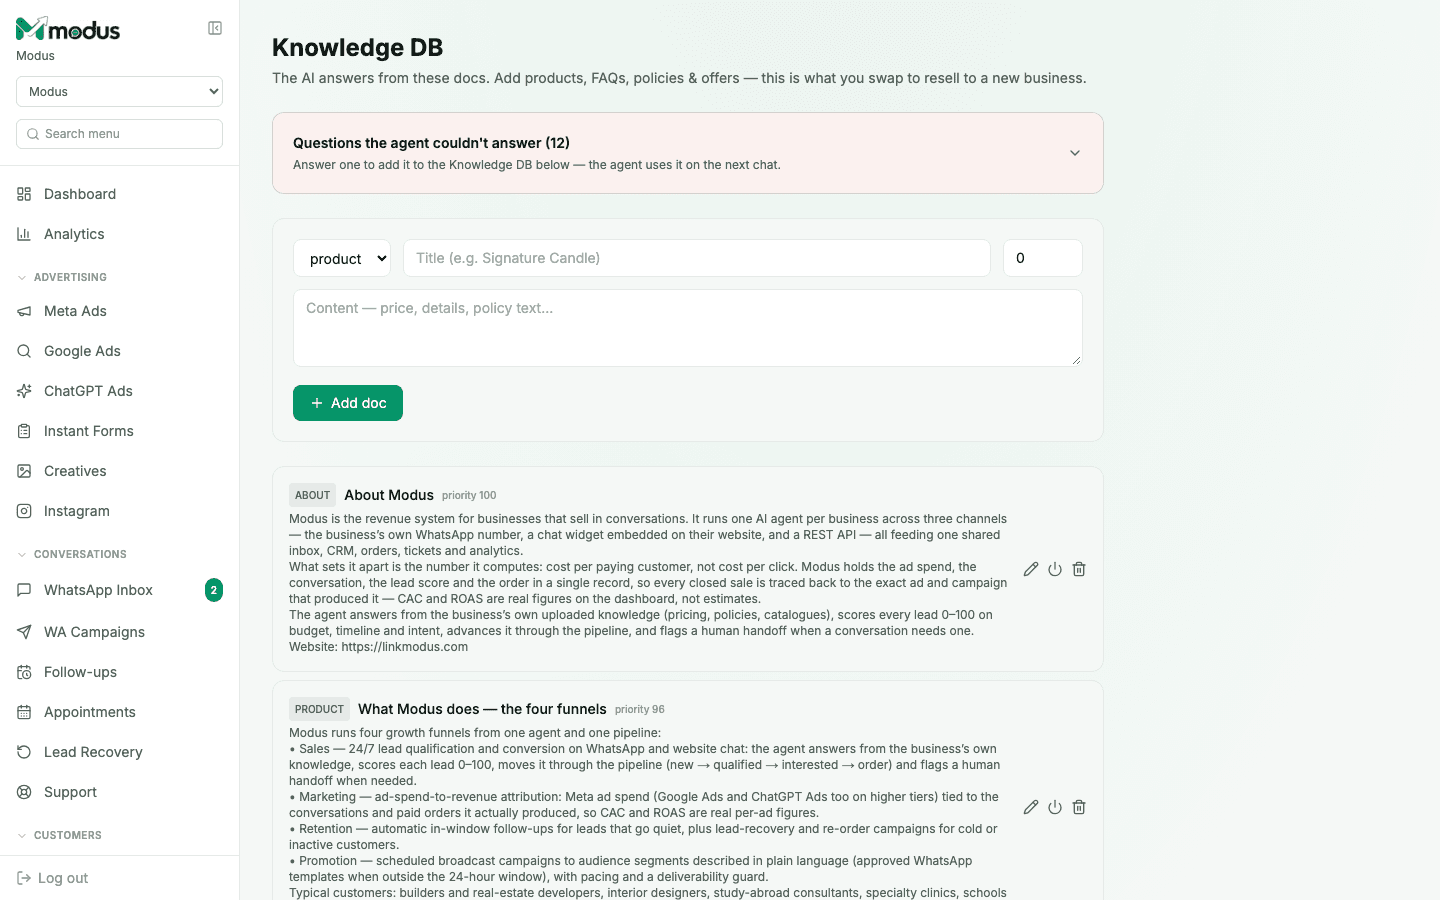1440x900 pixels.
Task: Click the Modus logo
Action: [x=68, y=29]
